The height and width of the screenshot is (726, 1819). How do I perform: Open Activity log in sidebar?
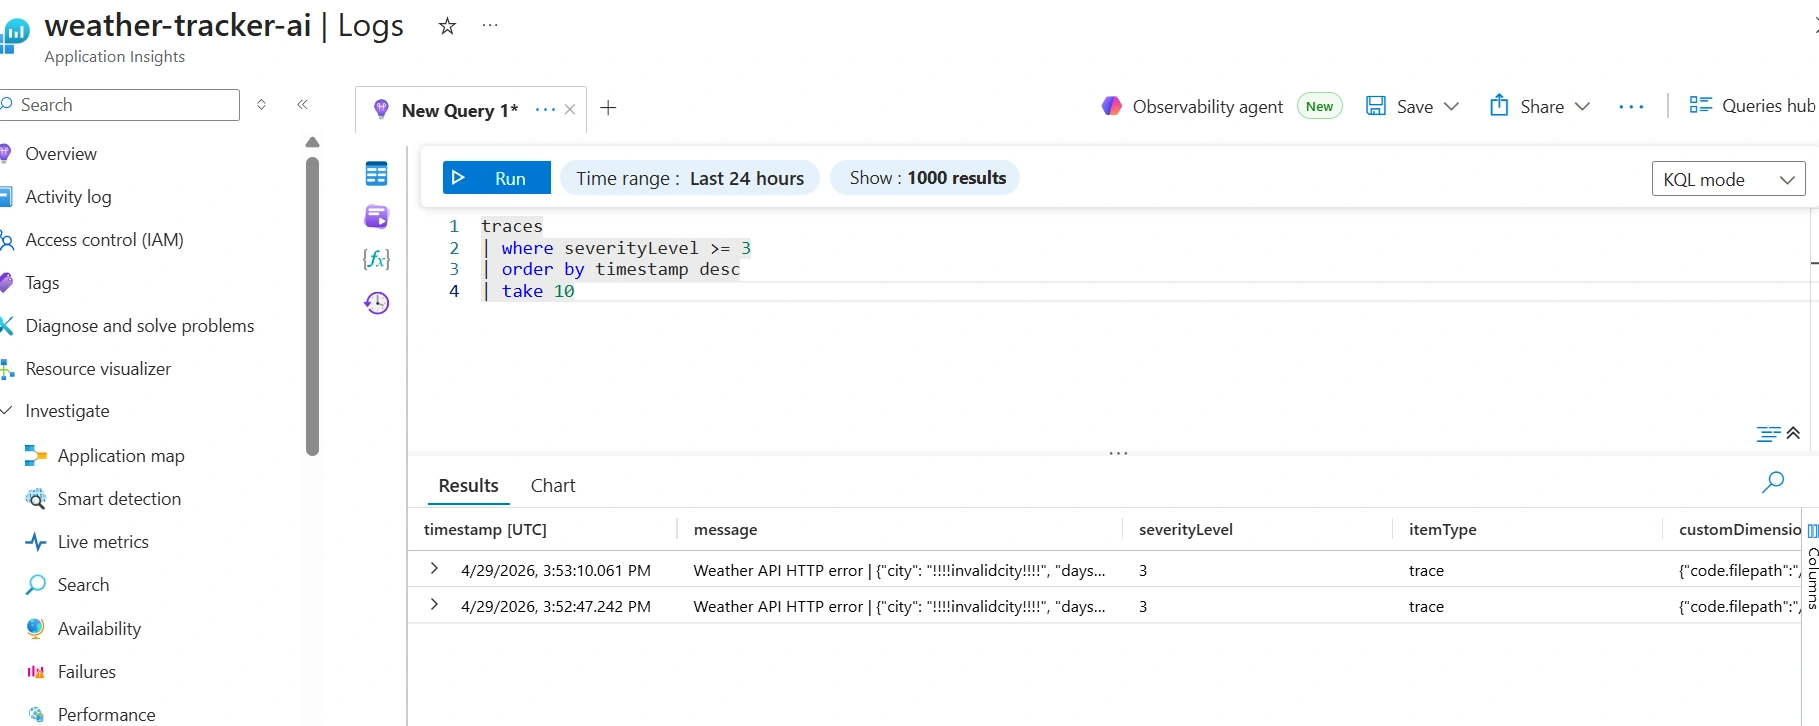[67, 197]
